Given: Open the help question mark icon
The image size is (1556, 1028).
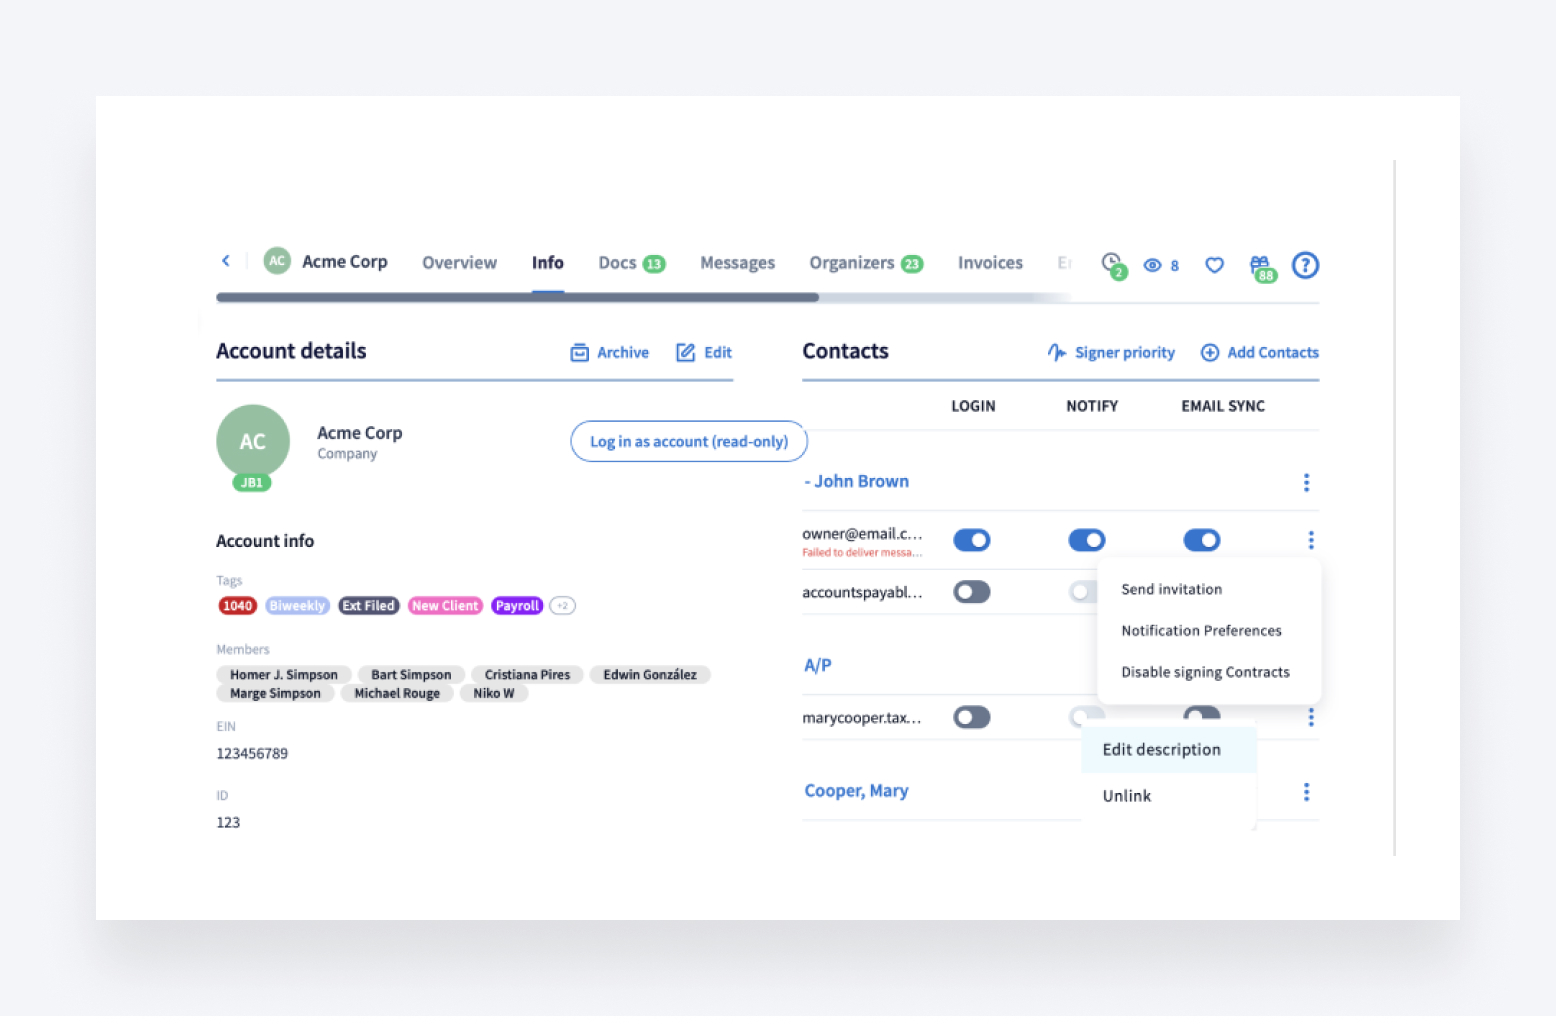Looking at the screenshot, I should click(1305, 265).
